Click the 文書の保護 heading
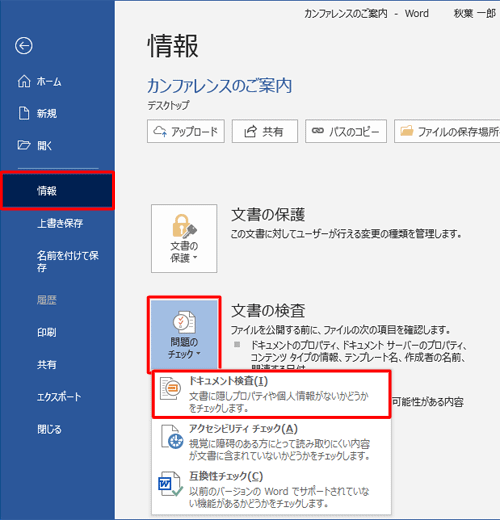 (268, 215)
